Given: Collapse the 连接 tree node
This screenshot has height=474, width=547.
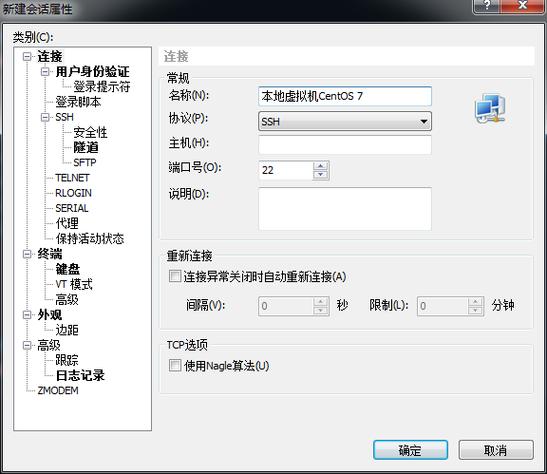Looking at the screenshot, I should 27,57.
